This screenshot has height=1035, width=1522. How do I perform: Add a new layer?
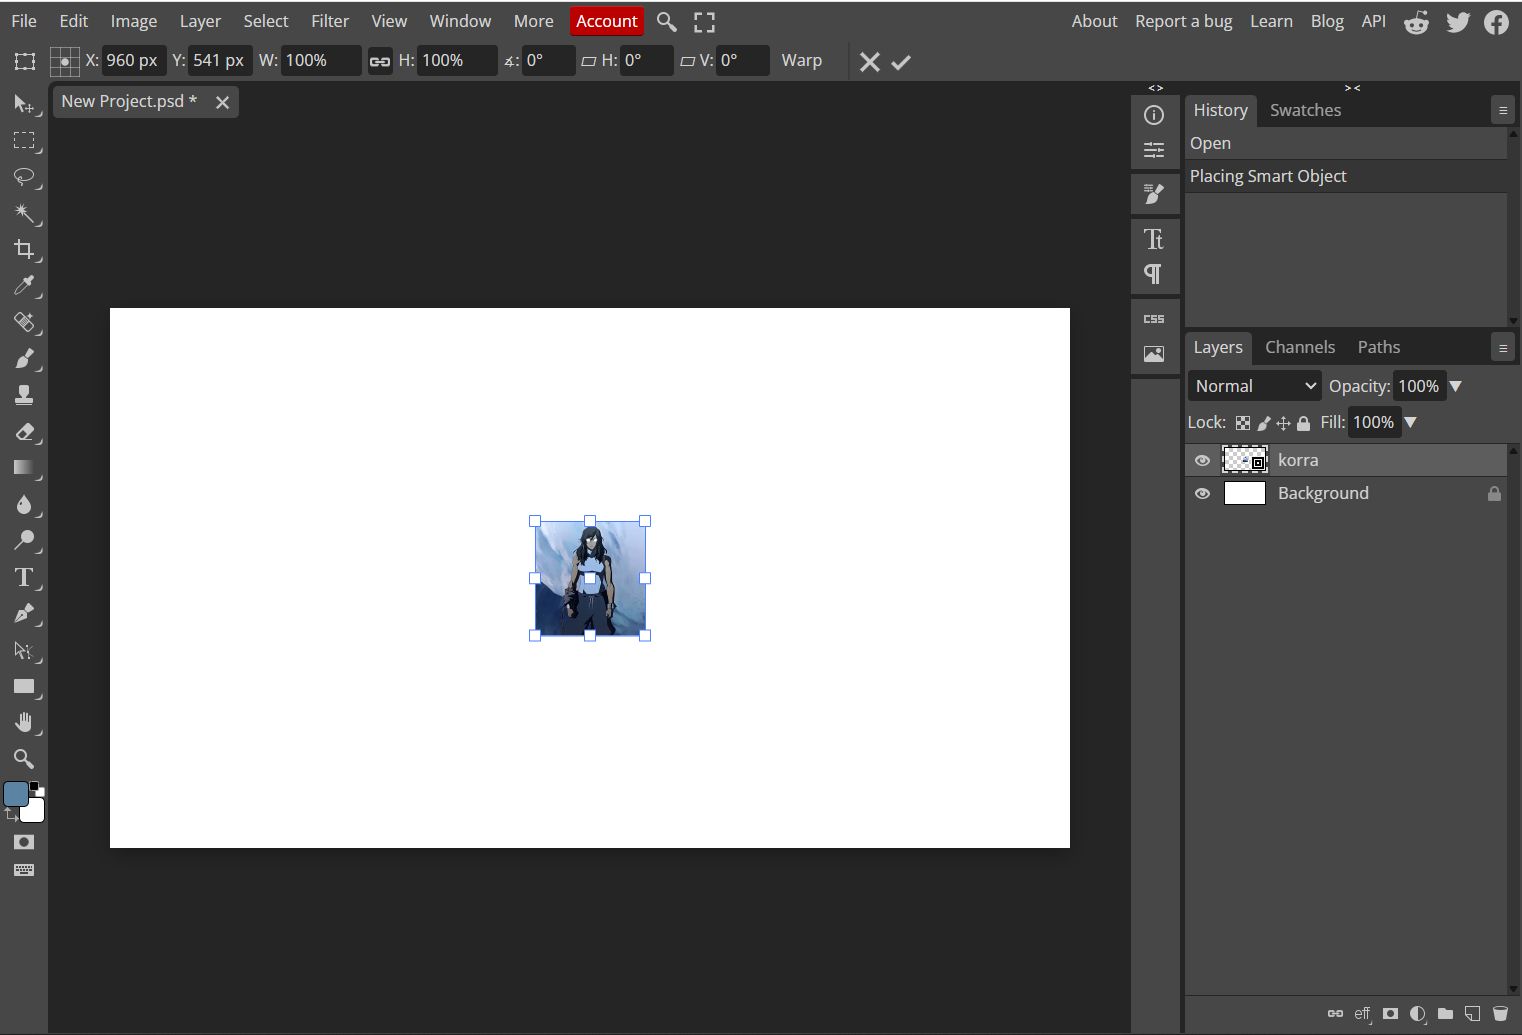tap(1472, 1014)
